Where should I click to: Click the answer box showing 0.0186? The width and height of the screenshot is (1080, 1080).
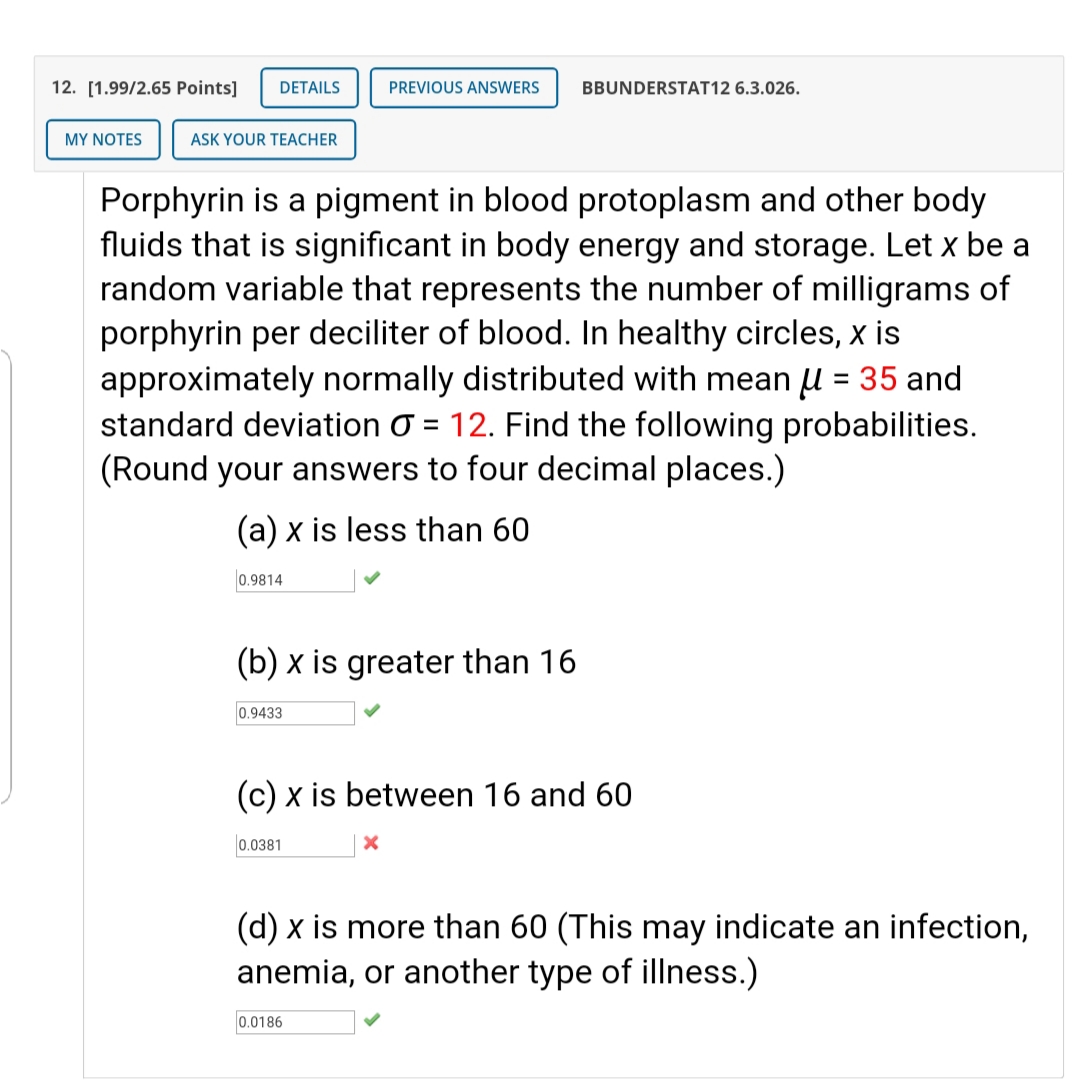coord(294,1021)
